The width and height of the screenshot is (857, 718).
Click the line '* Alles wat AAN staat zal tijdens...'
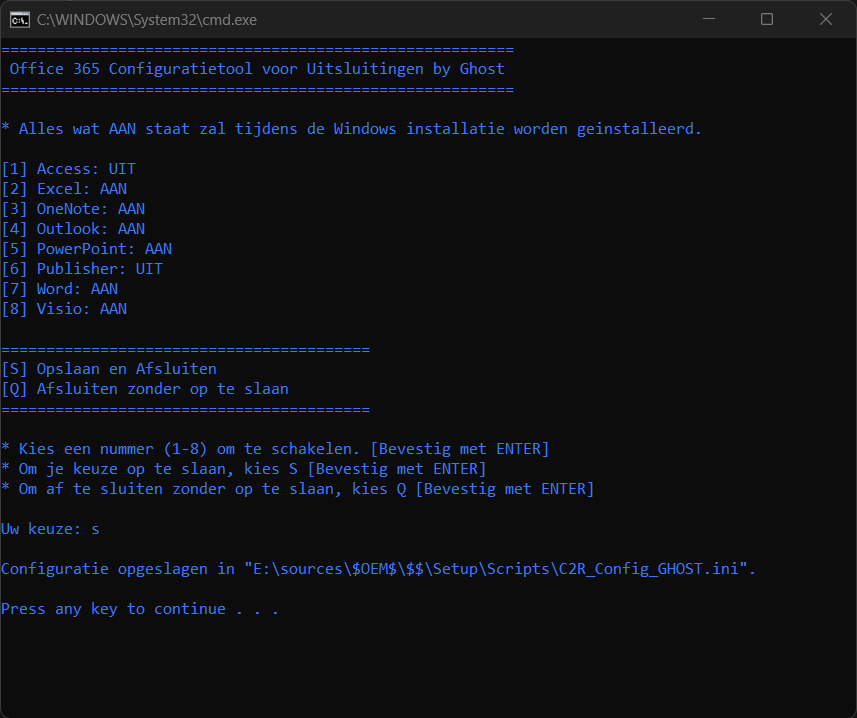[x=351, y=129]
